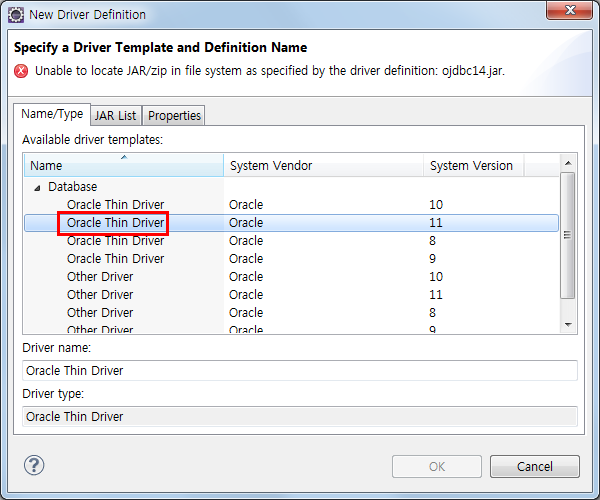
Task: Click the Oracle vendor cell in Other Driver 11 row
Action: 246,295
